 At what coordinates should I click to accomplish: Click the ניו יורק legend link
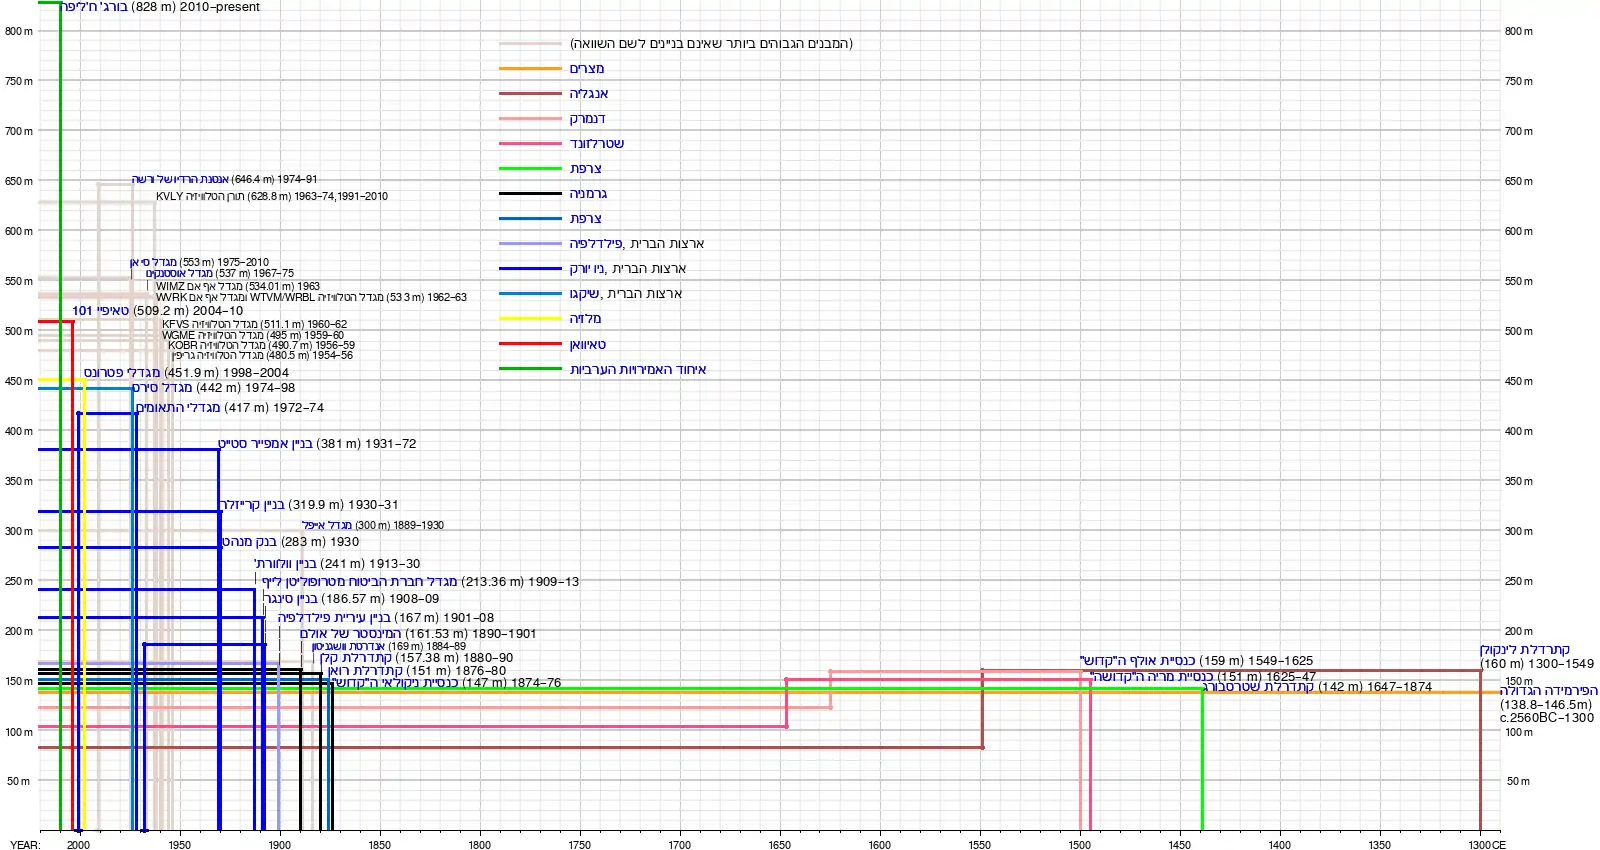tap(587, 268)
